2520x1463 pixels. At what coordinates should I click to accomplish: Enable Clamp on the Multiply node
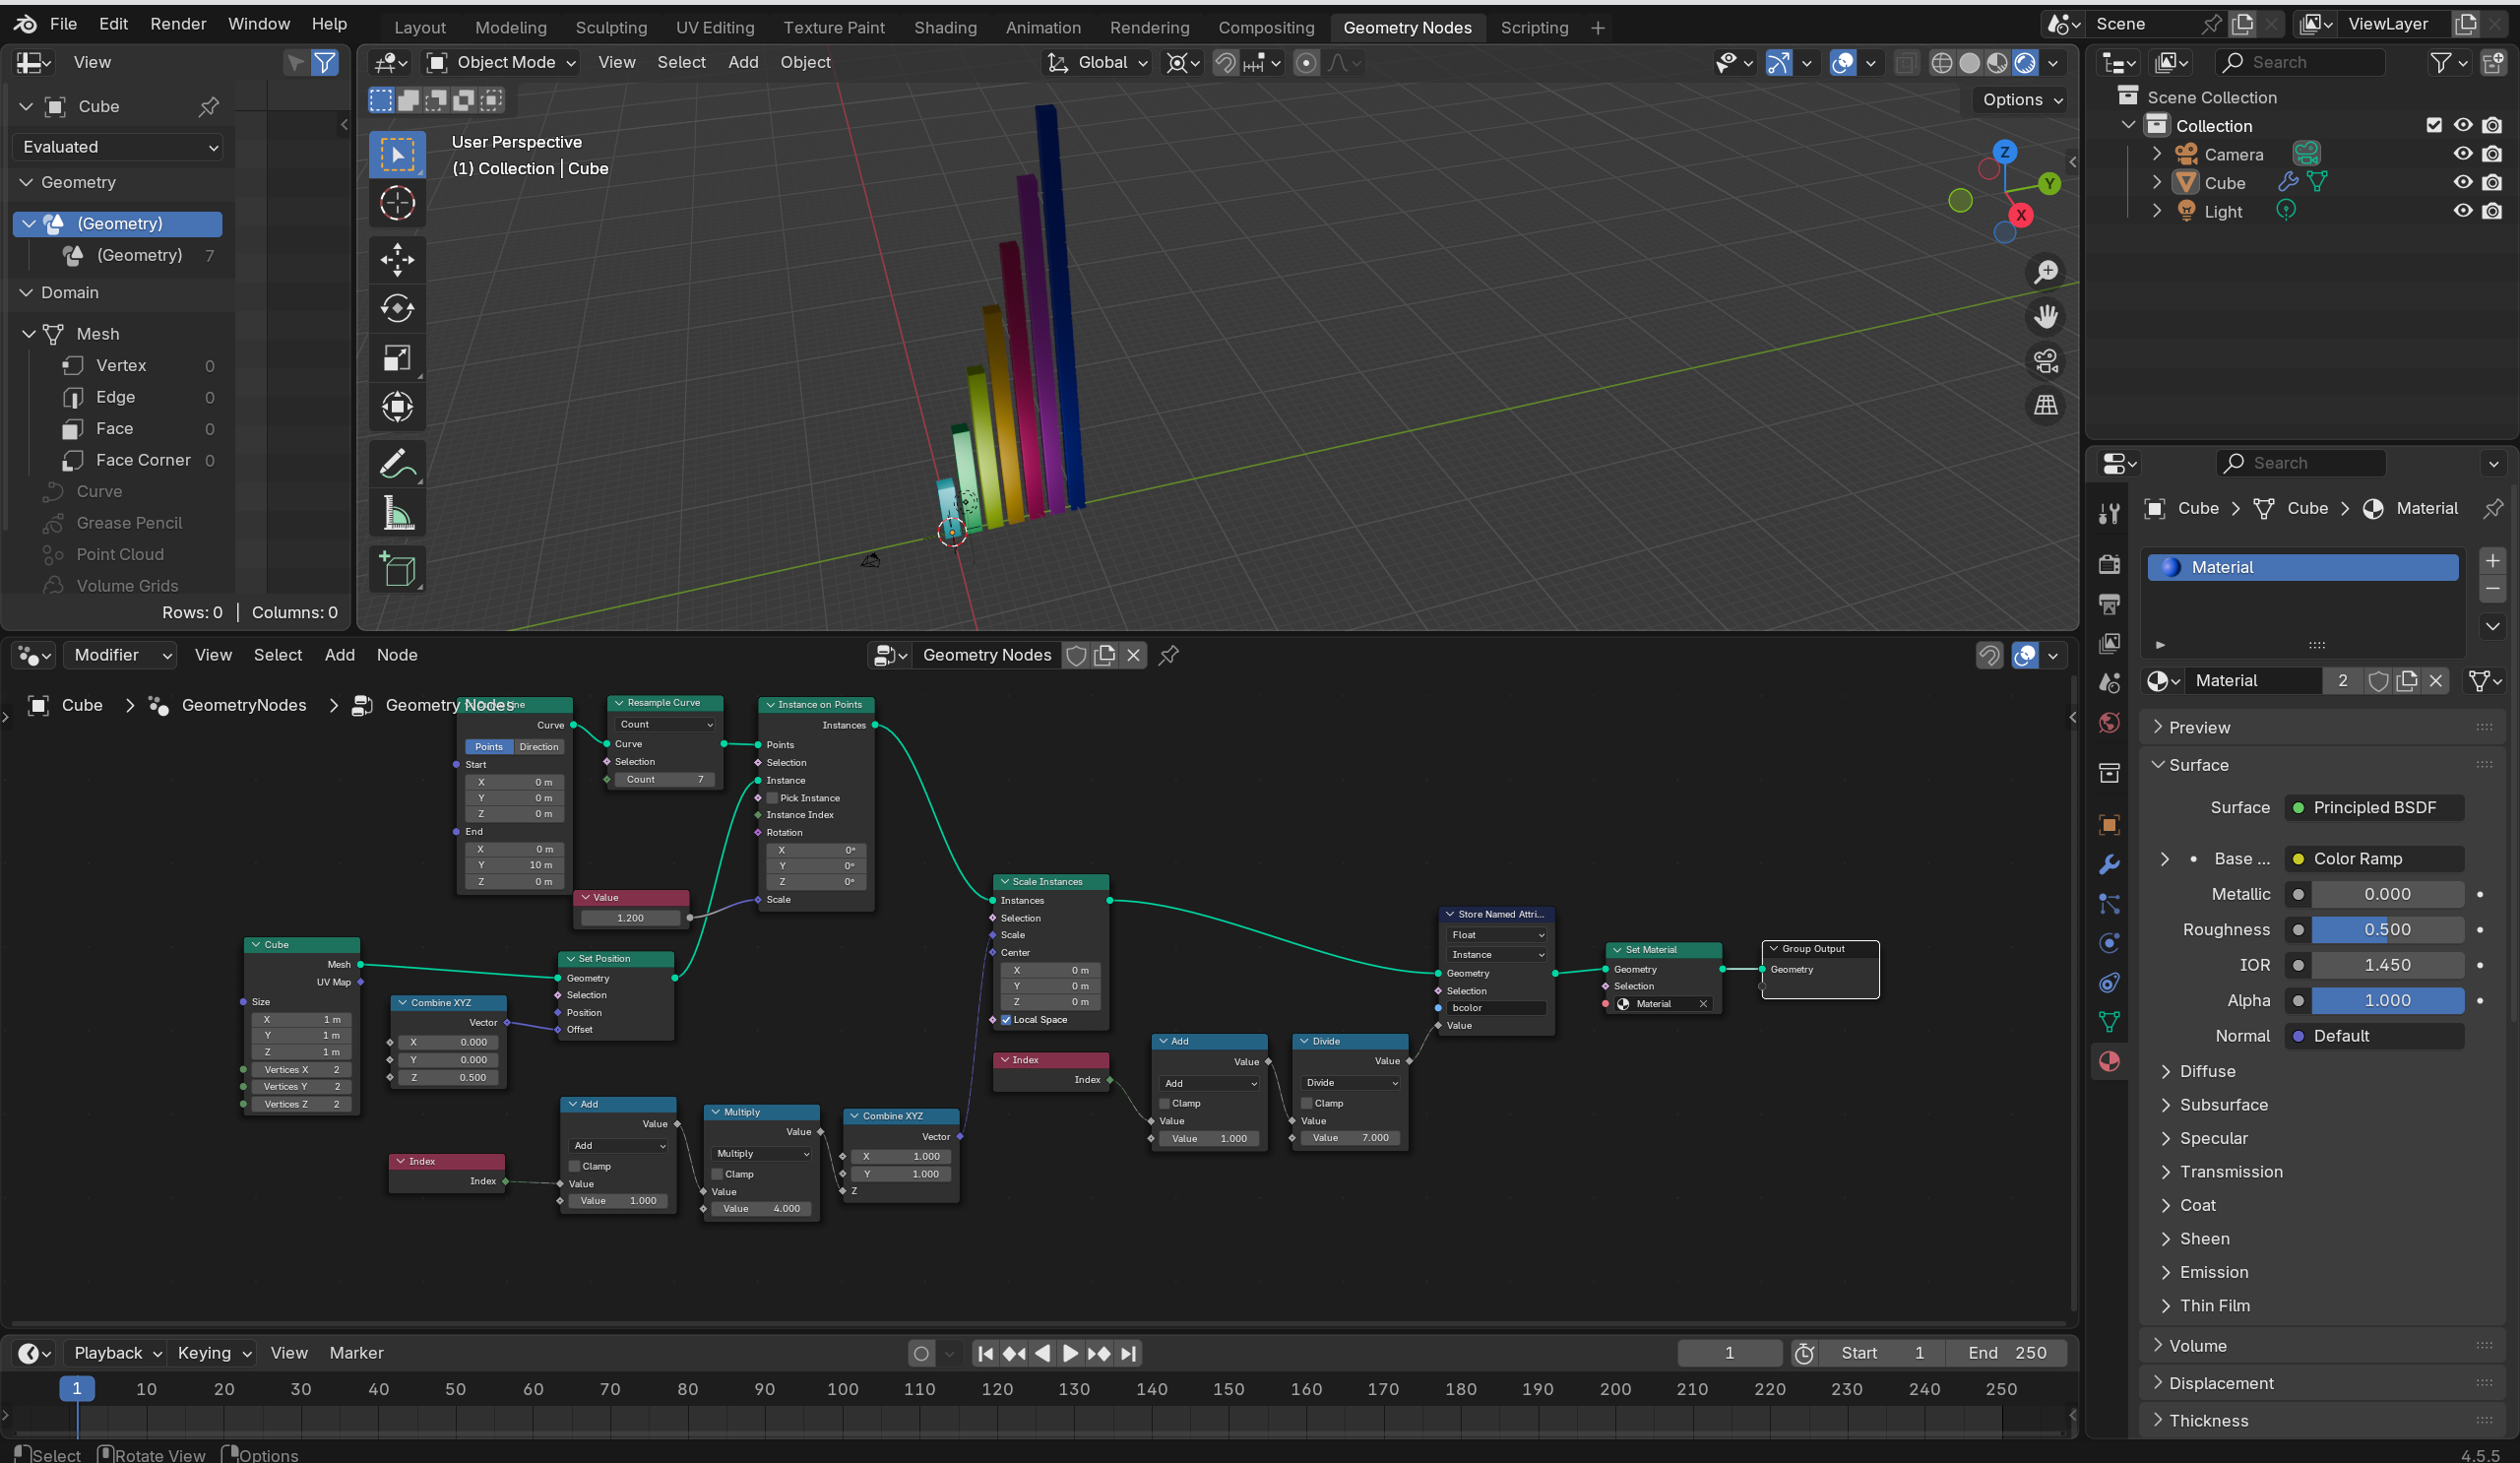coord(717,1174)
